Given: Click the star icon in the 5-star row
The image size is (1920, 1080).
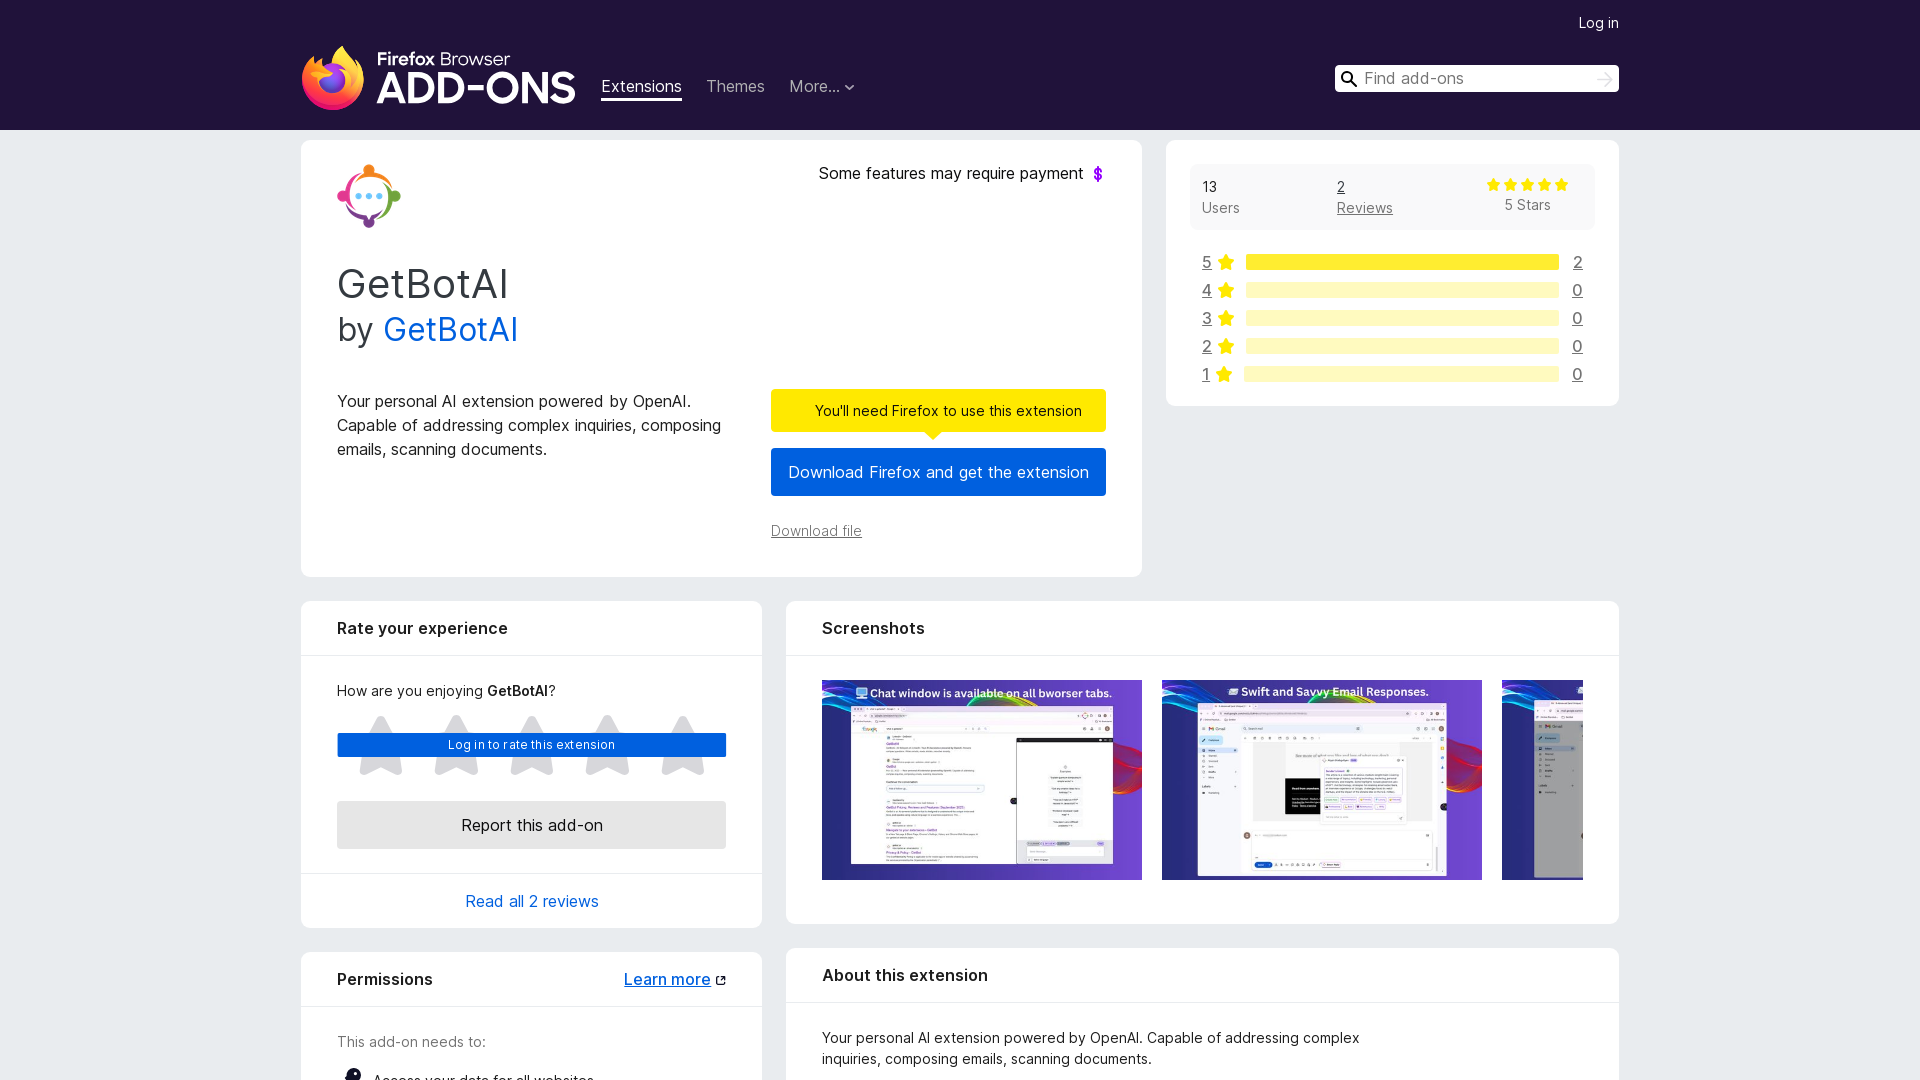Looking at the screenshot, I should [x=1226, y=262].
